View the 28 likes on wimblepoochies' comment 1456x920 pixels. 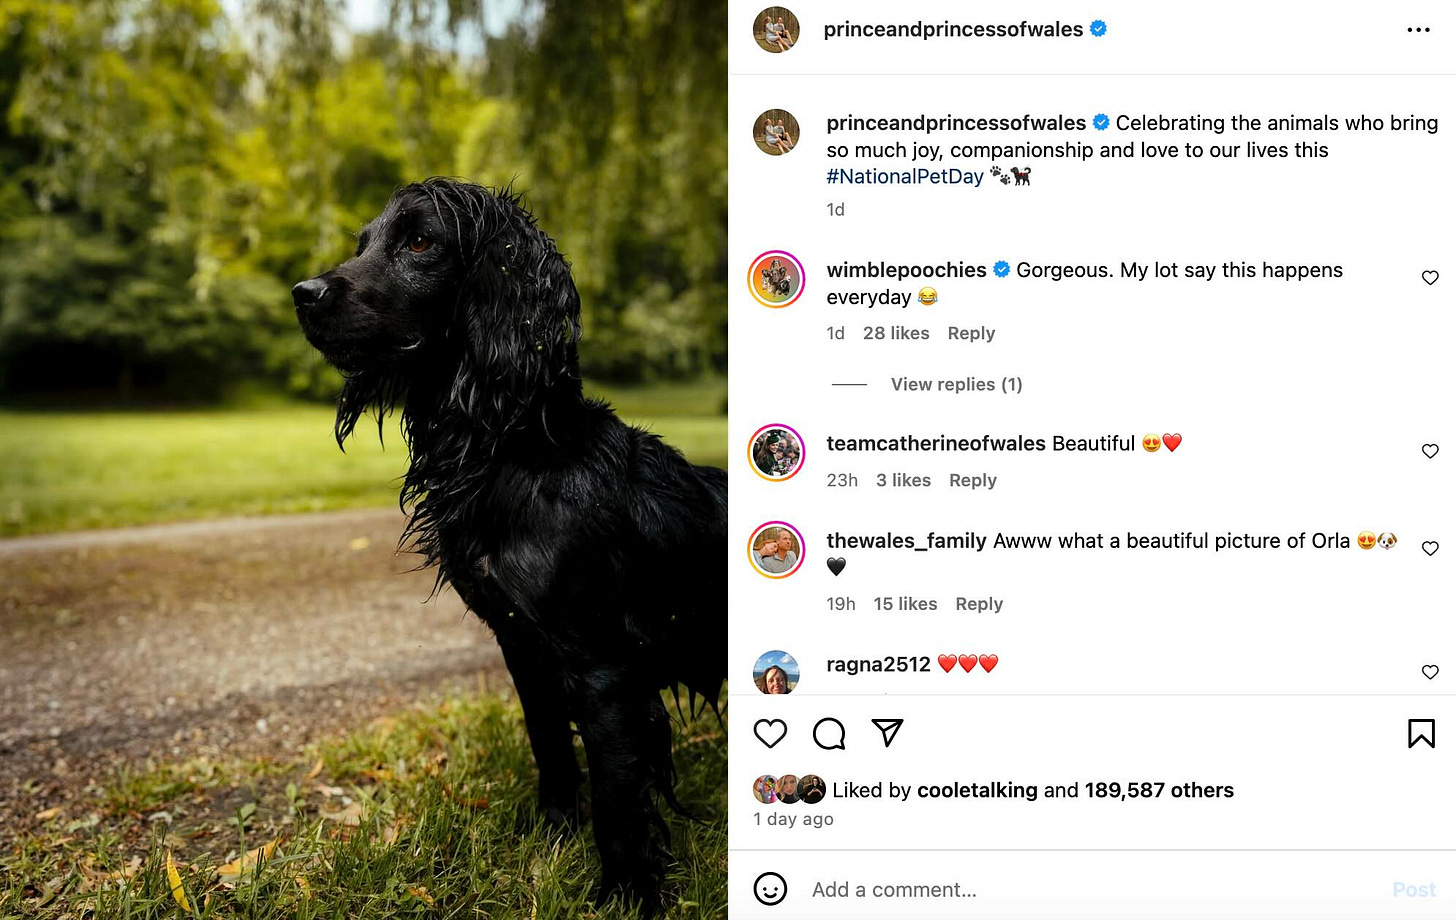[x=896, y=333]
